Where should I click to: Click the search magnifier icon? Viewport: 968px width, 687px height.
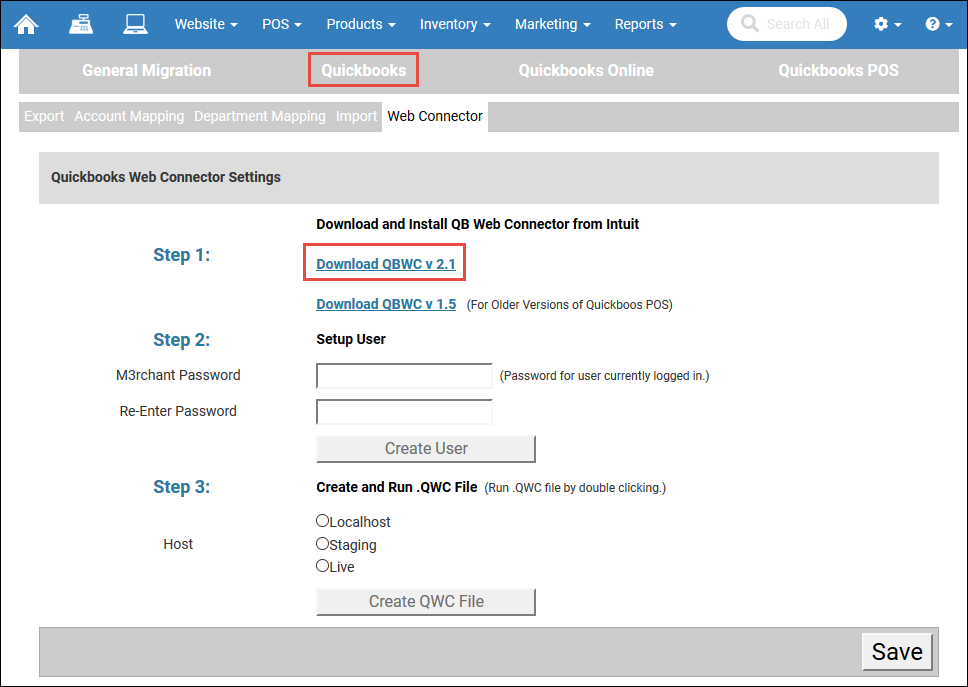(x=749, y=23)
